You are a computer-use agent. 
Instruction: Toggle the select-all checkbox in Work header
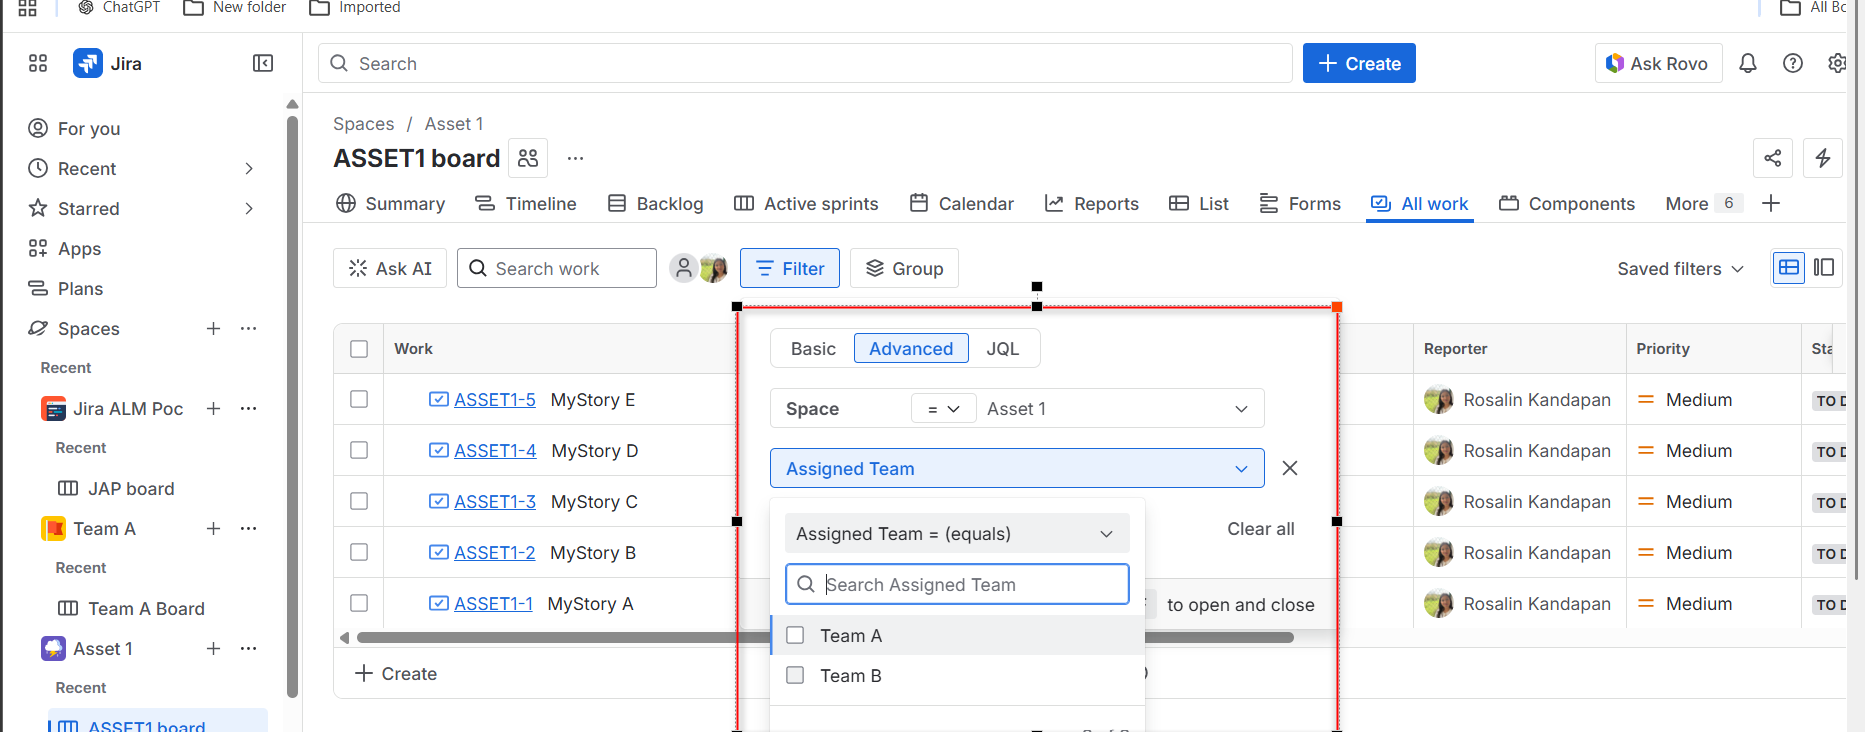point(359,349)
